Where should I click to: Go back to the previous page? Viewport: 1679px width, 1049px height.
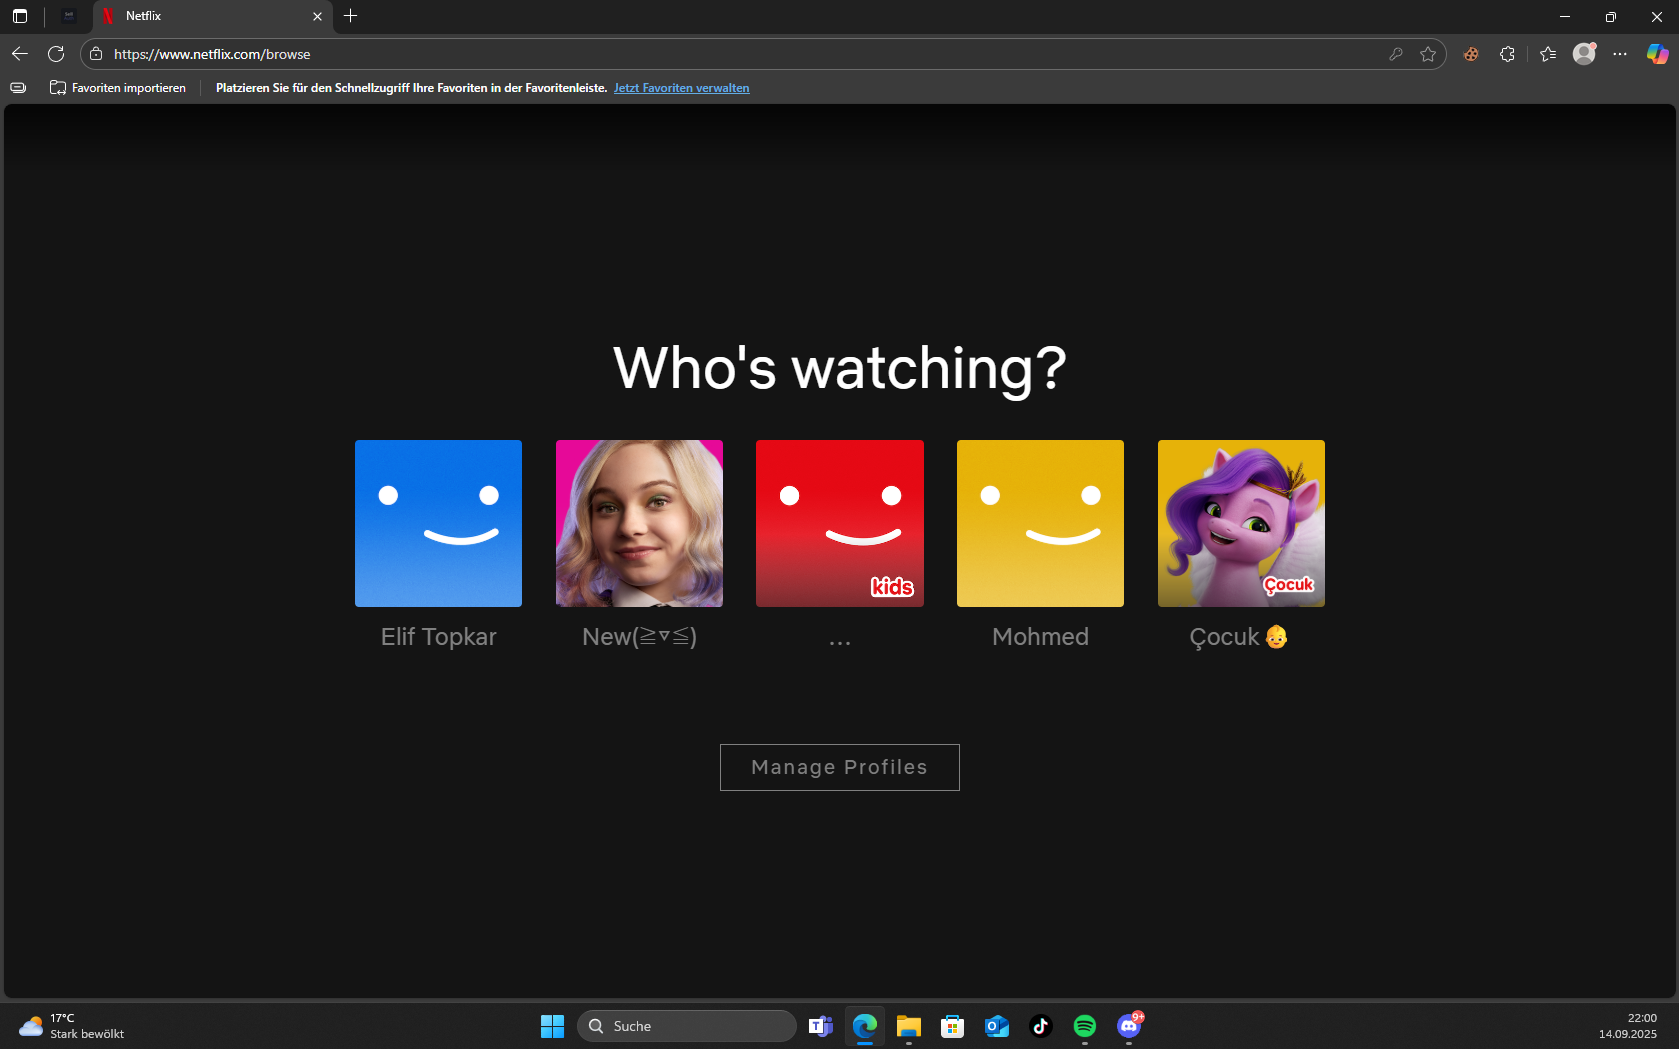[x=20, y=54]
